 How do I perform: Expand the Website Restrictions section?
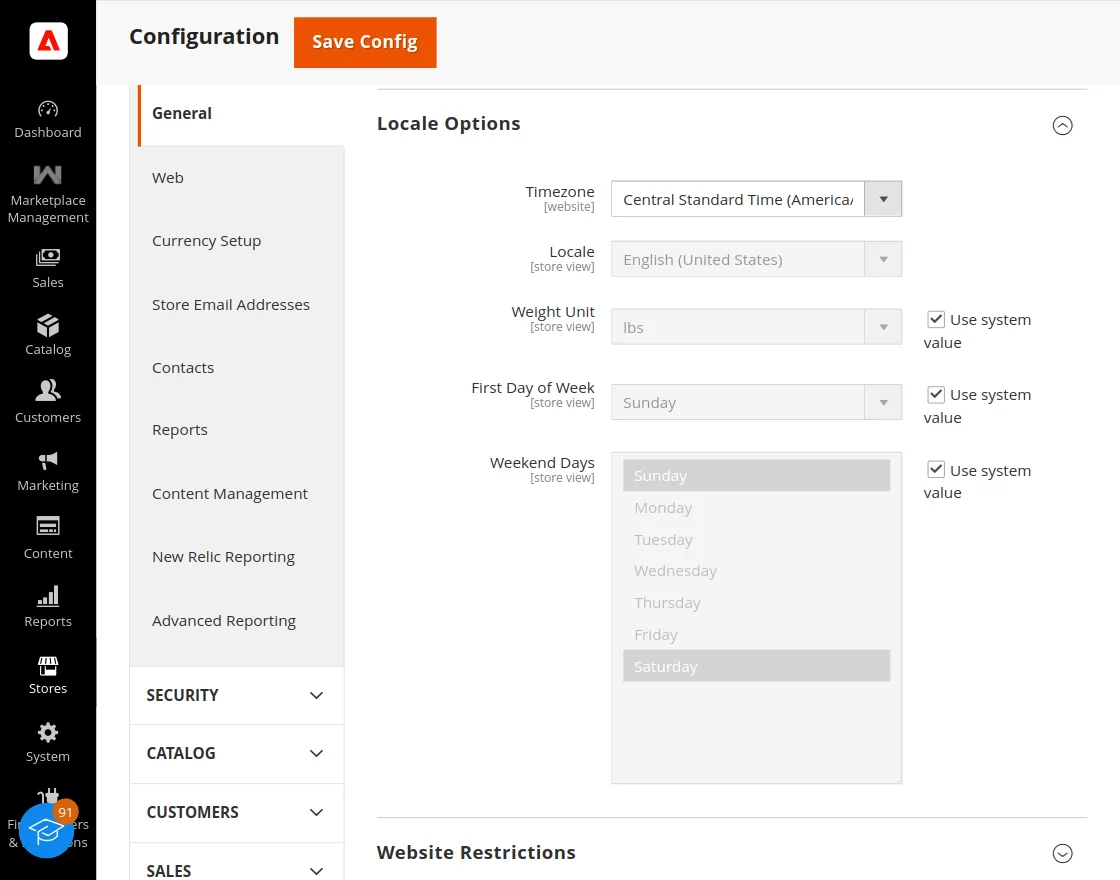pyautogui.click(x=1062, y=853)
